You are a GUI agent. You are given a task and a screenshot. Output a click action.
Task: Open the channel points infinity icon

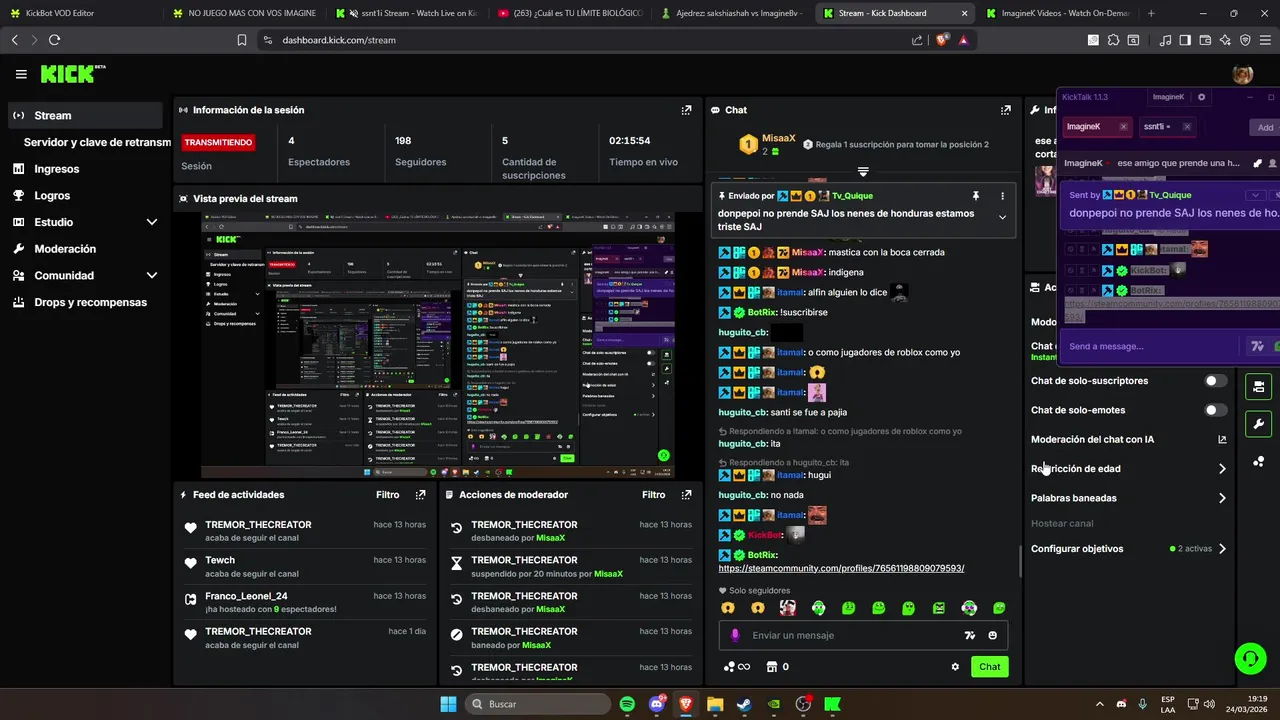[737, 667]
